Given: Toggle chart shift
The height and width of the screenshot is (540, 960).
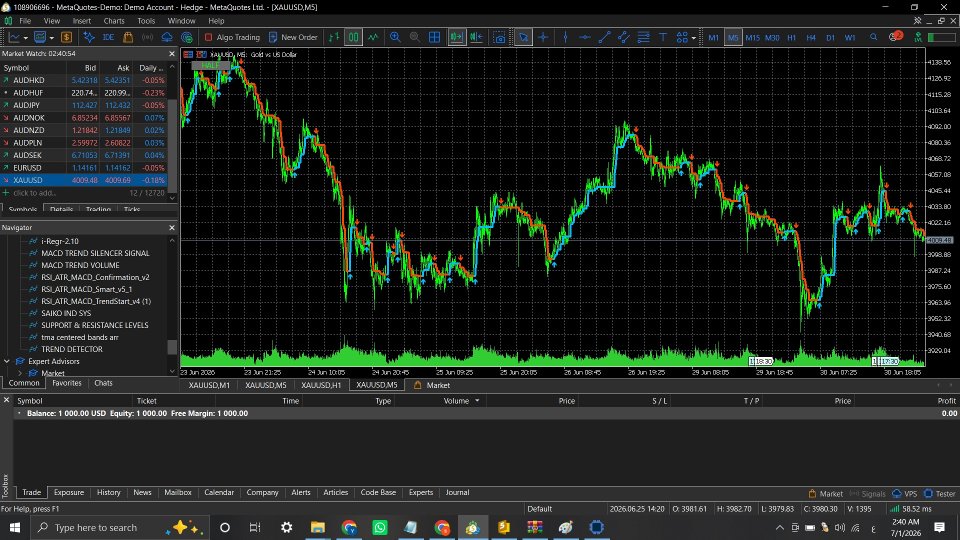Looking at the screenshot, I should [476, 37].
